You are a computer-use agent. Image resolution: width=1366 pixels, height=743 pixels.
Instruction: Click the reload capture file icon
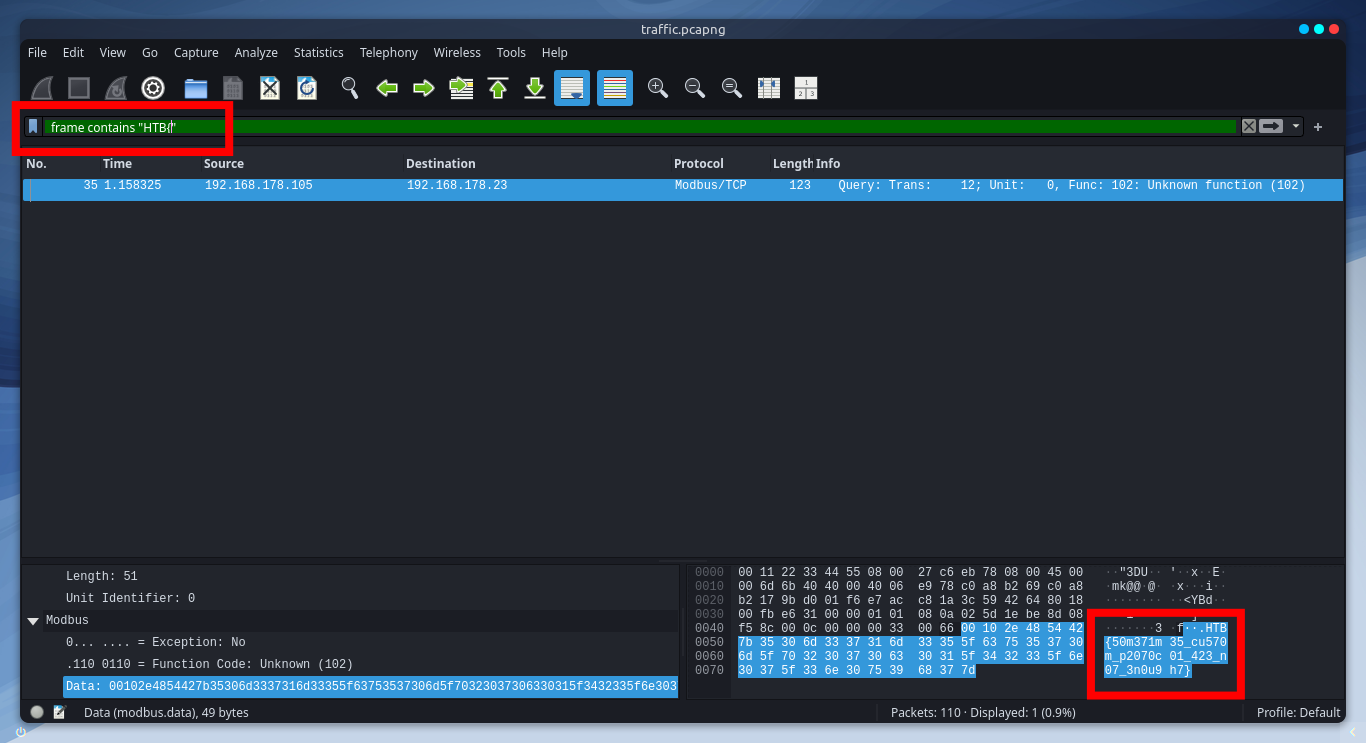(306, 88)
